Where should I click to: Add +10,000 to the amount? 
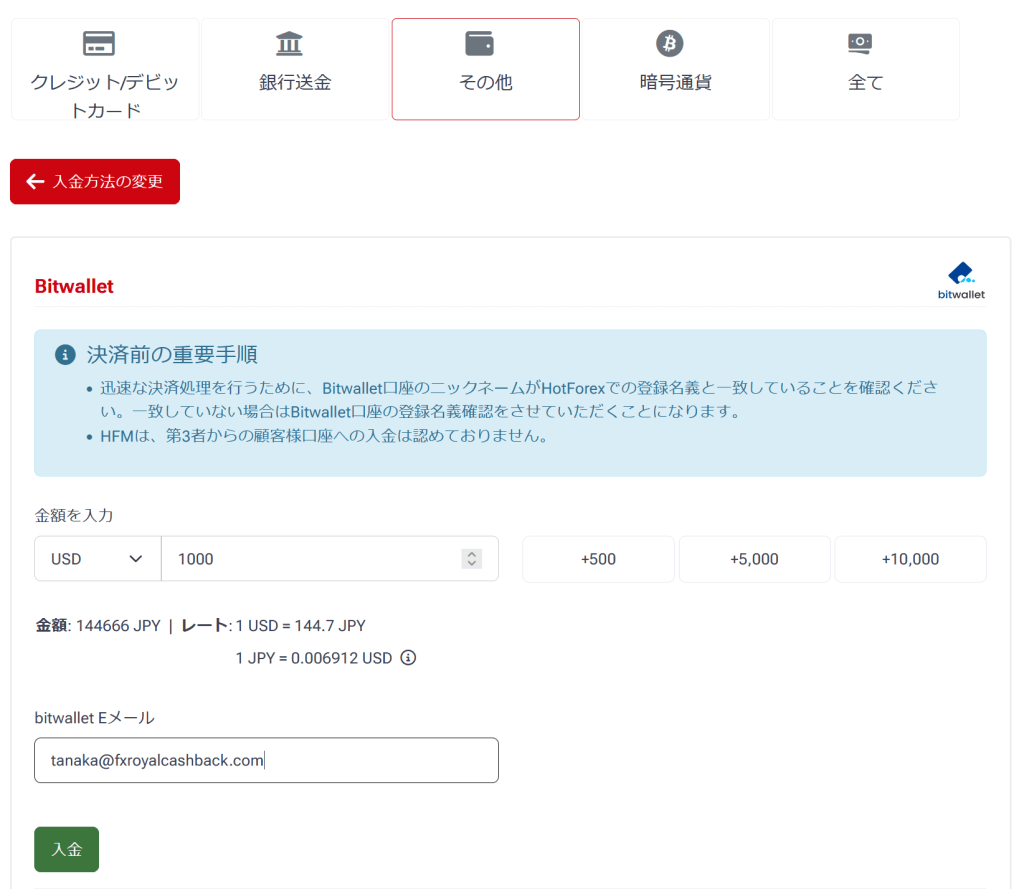pos(910,559)
